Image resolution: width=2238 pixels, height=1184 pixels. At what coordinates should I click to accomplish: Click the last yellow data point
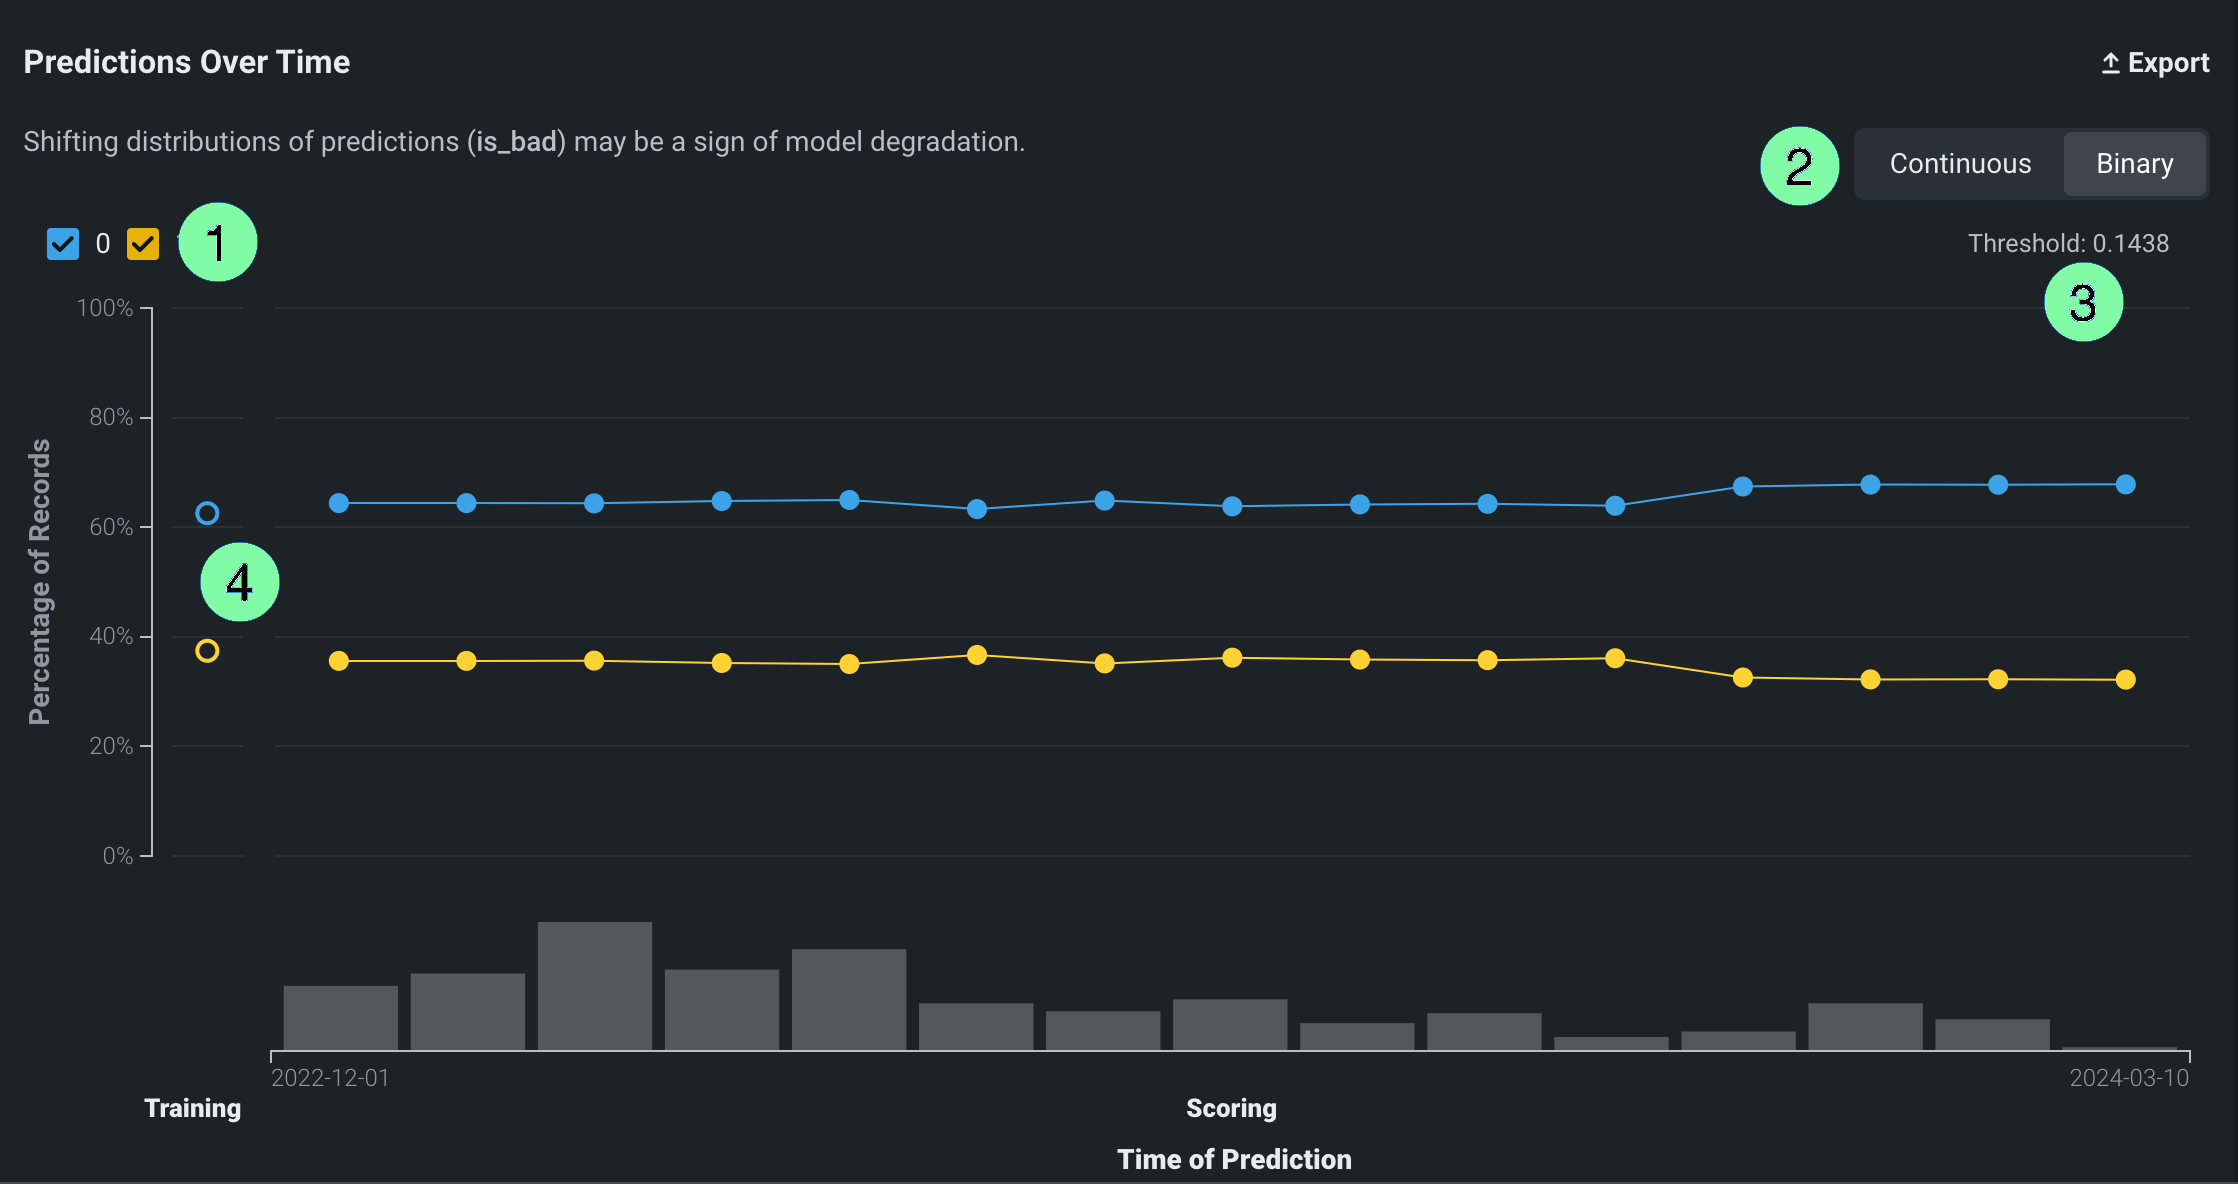click(x=2126, y=680)
